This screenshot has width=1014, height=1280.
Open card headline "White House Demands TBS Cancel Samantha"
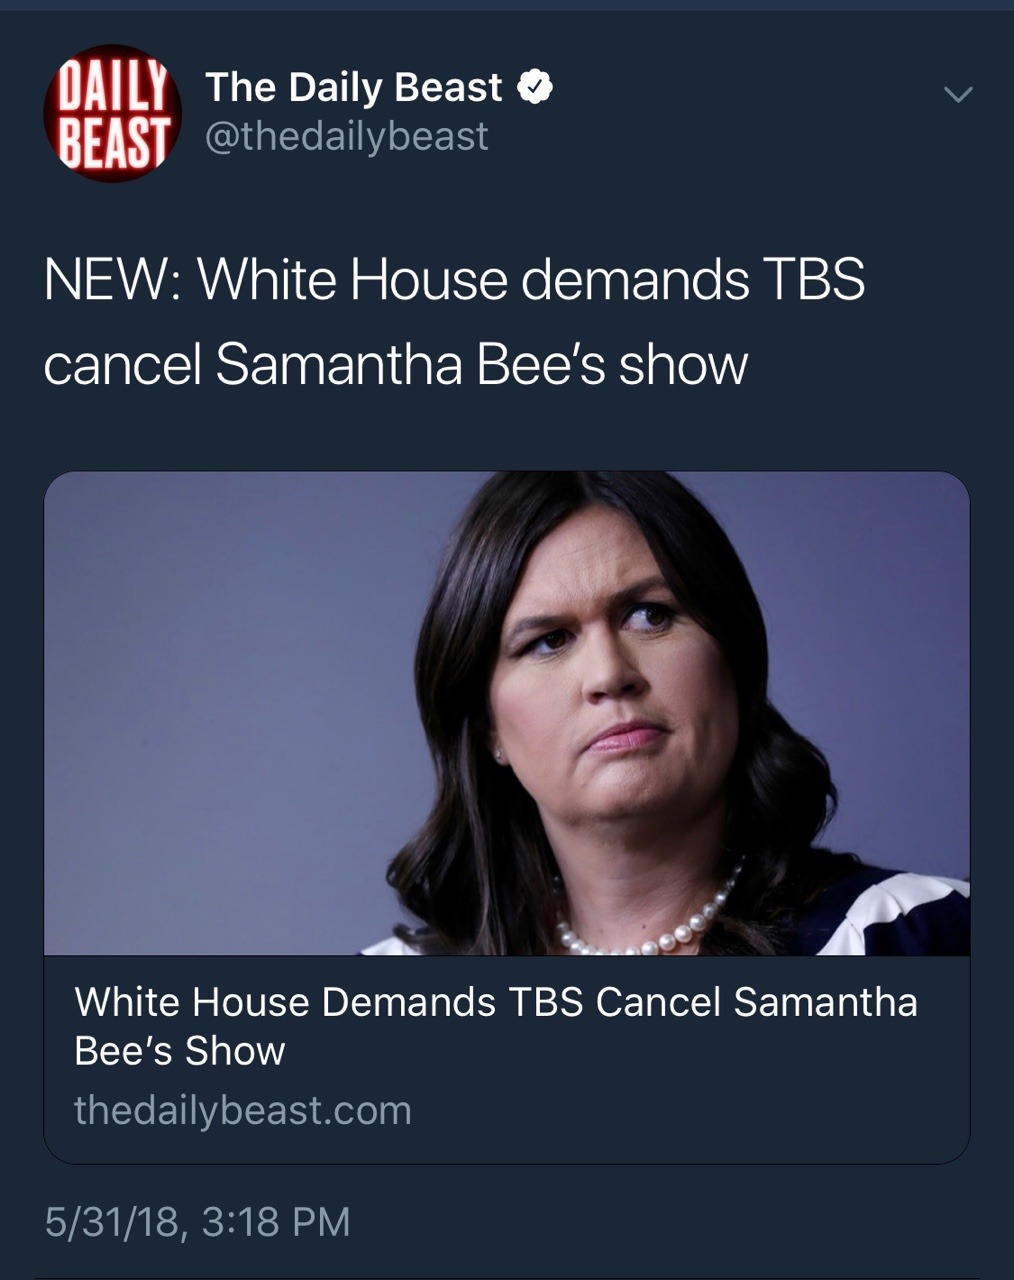click(x=496, y=1002)
